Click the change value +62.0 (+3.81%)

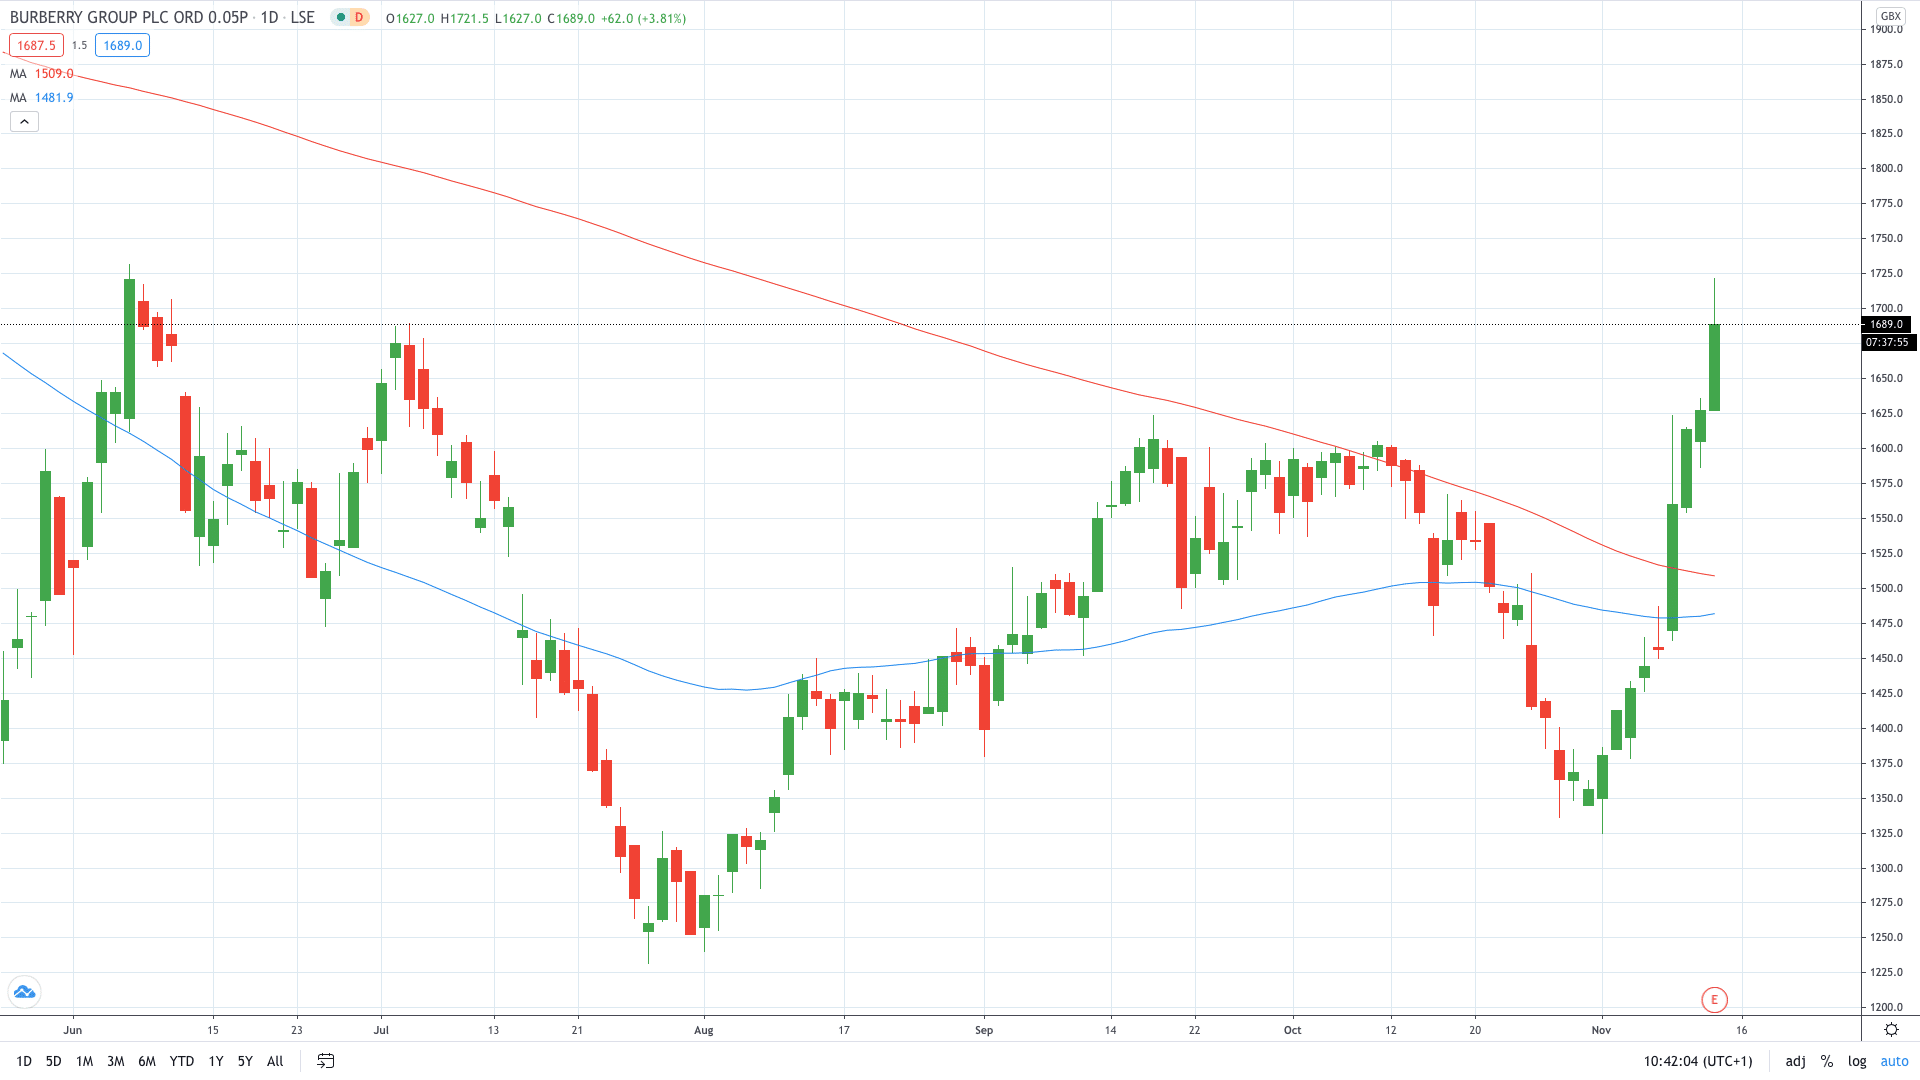click(644, 18)
